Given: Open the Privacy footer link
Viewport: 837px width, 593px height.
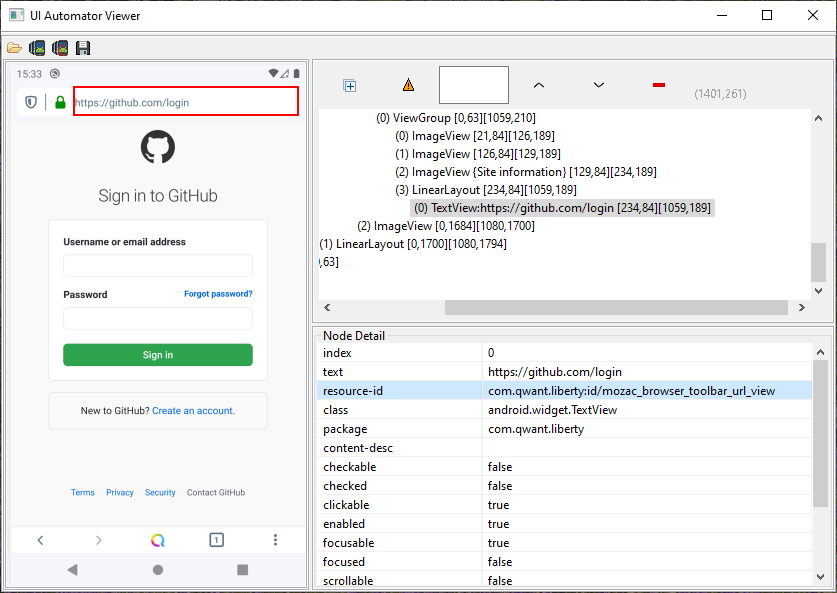Looking at the screenshot, I should pos(120,492).
